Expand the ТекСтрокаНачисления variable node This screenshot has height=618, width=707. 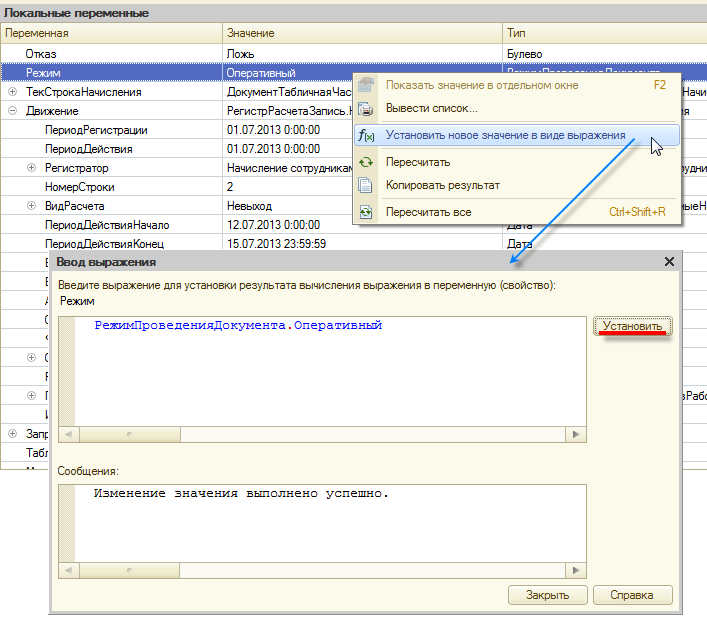click(13, 92)
